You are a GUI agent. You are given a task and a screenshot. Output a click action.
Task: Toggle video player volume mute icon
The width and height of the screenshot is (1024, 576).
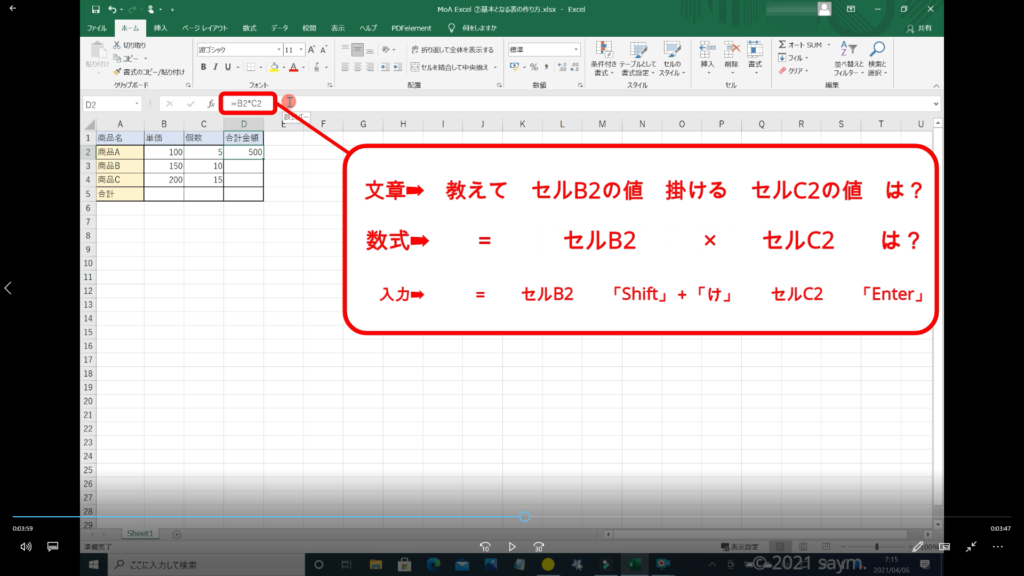pyautogui.click(x=26, y=547)
